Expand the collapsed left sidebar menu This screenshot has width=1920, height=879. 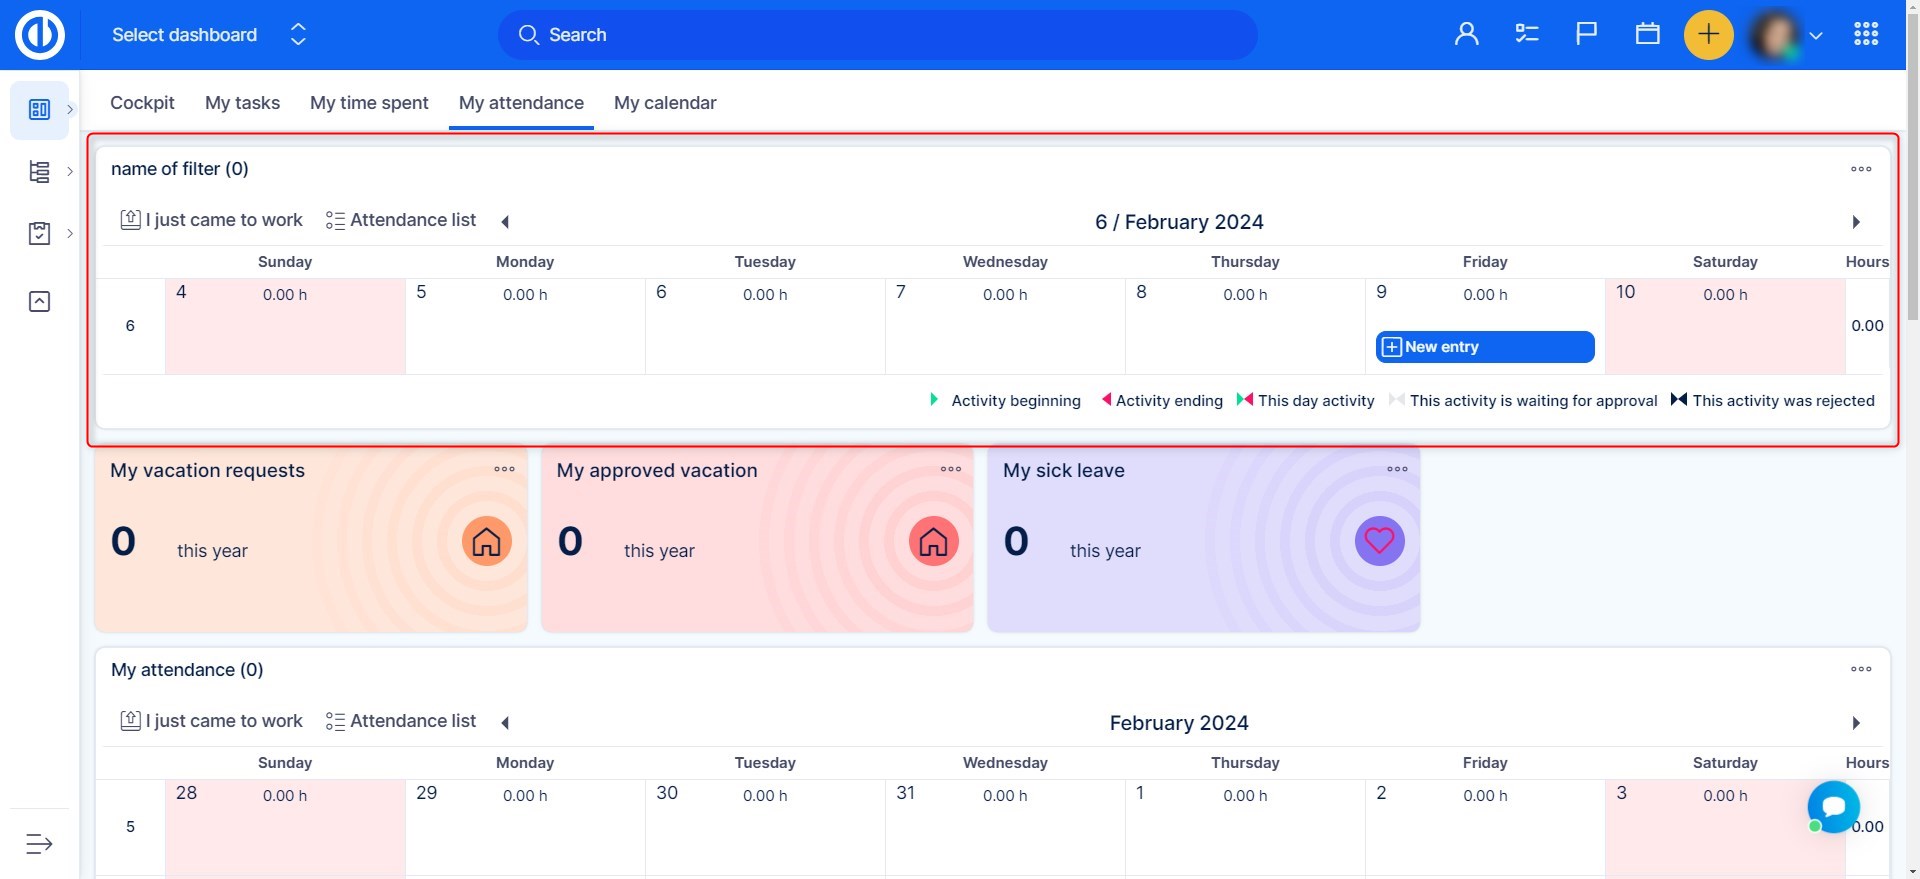[39, 844]
